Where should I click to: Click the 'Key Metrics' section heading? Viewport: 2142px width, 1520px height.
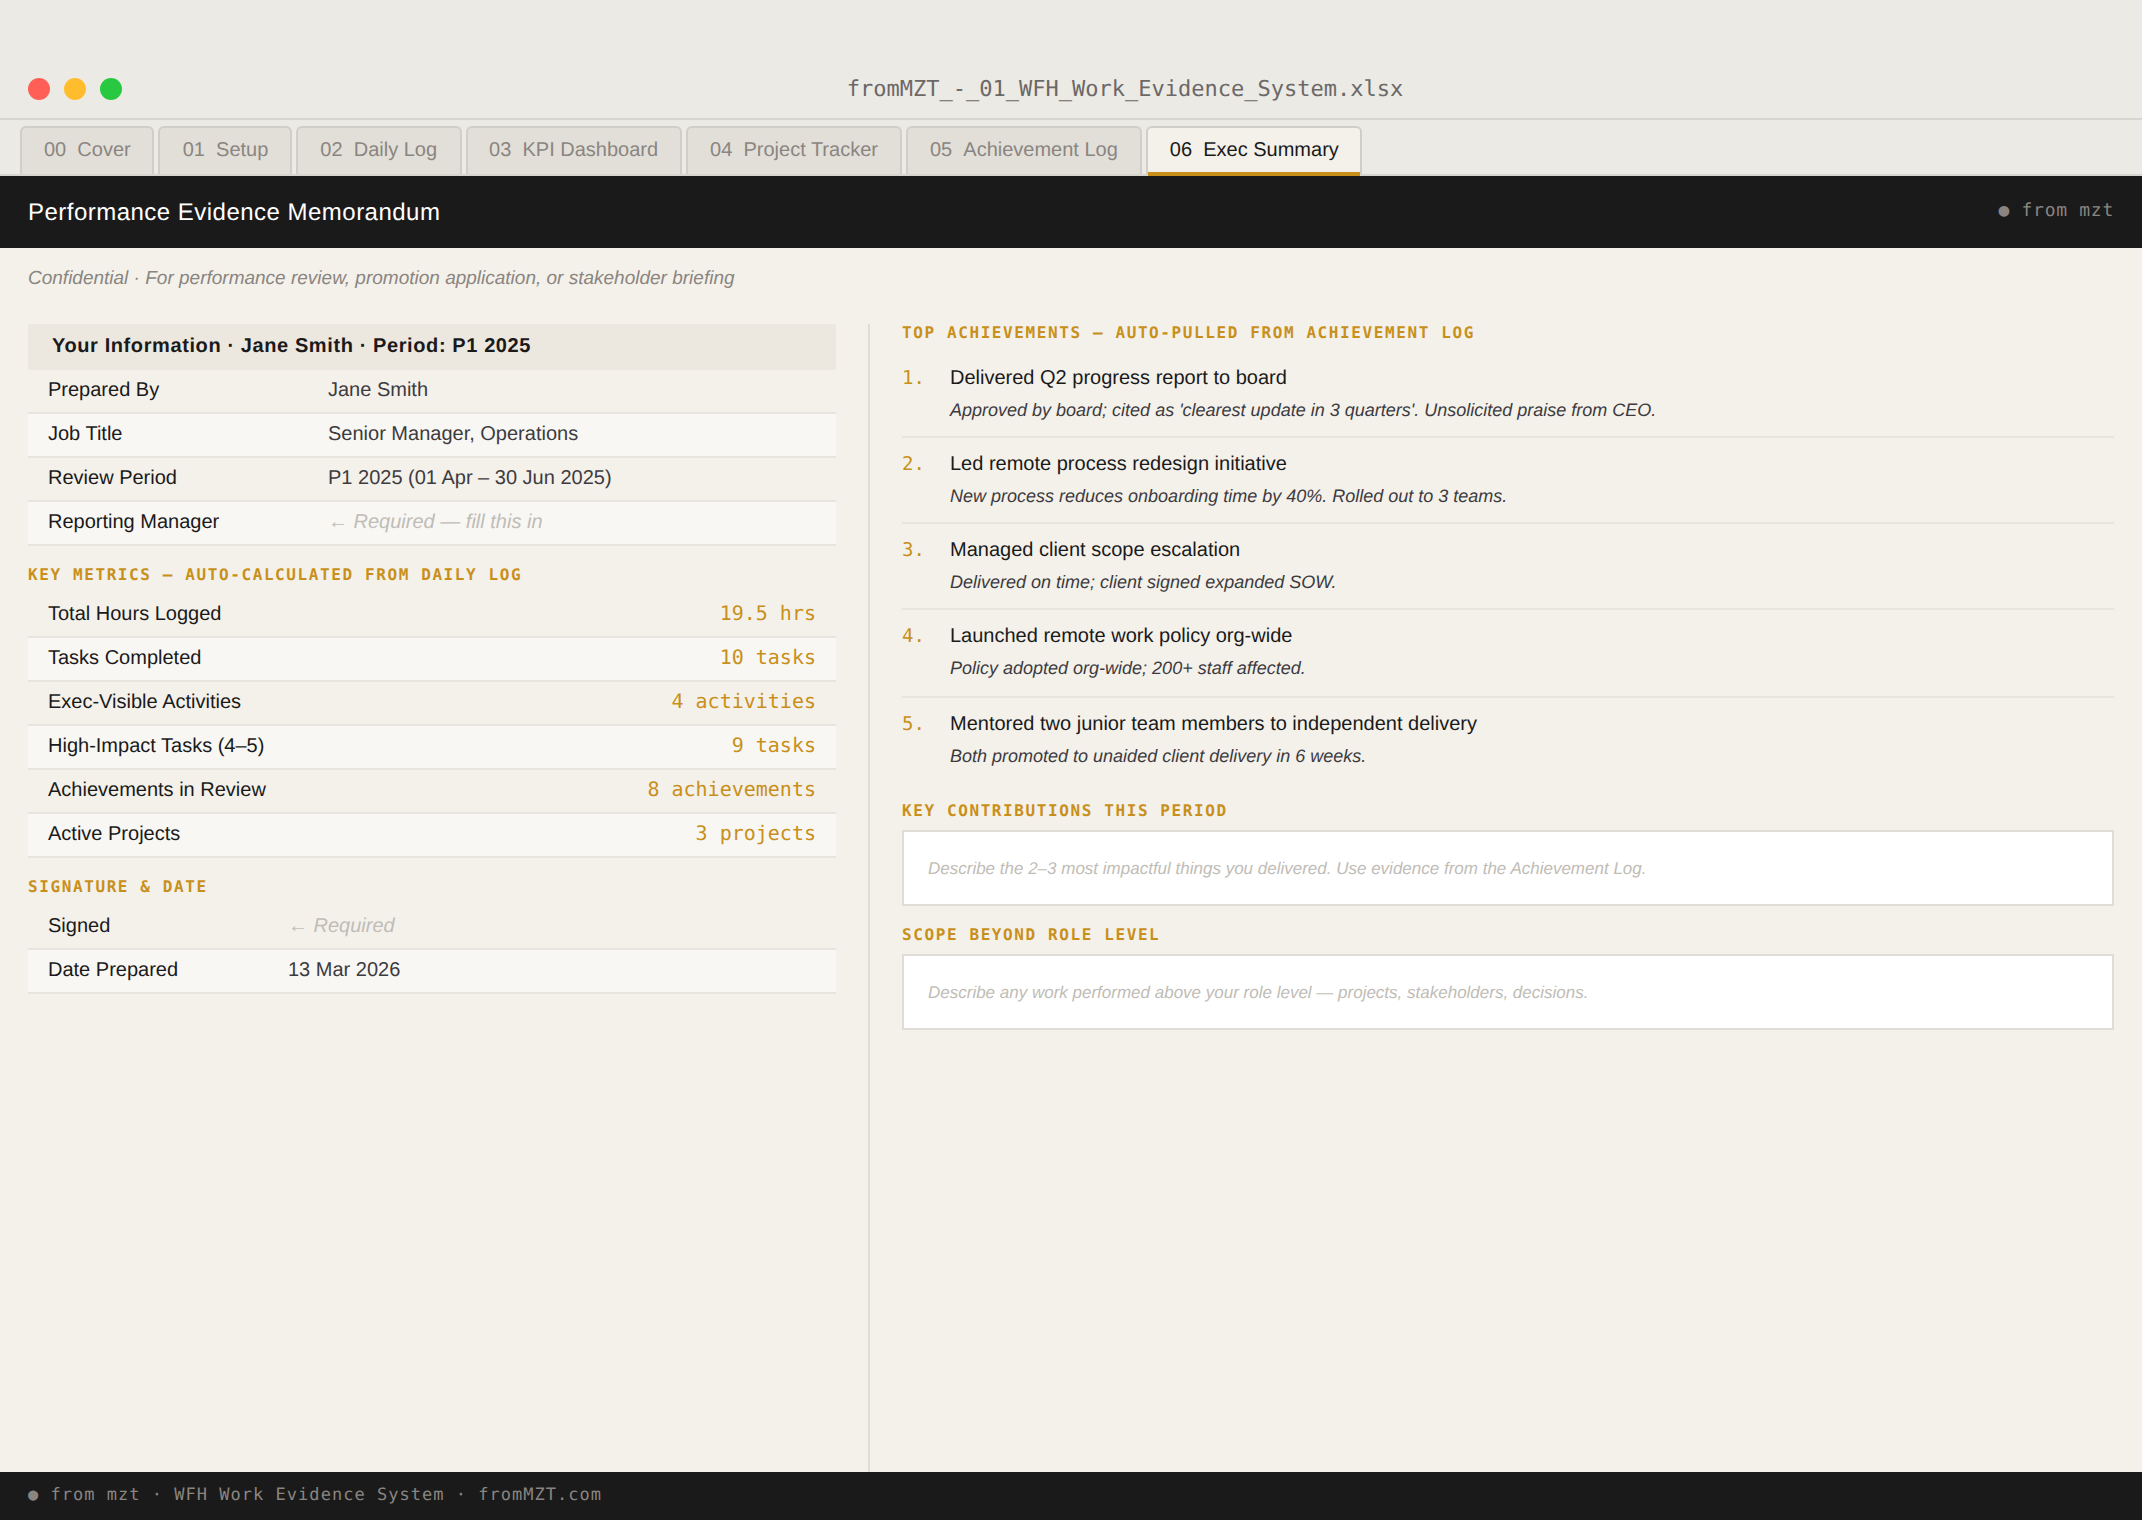pyautogui.click(x=275, y=575)
